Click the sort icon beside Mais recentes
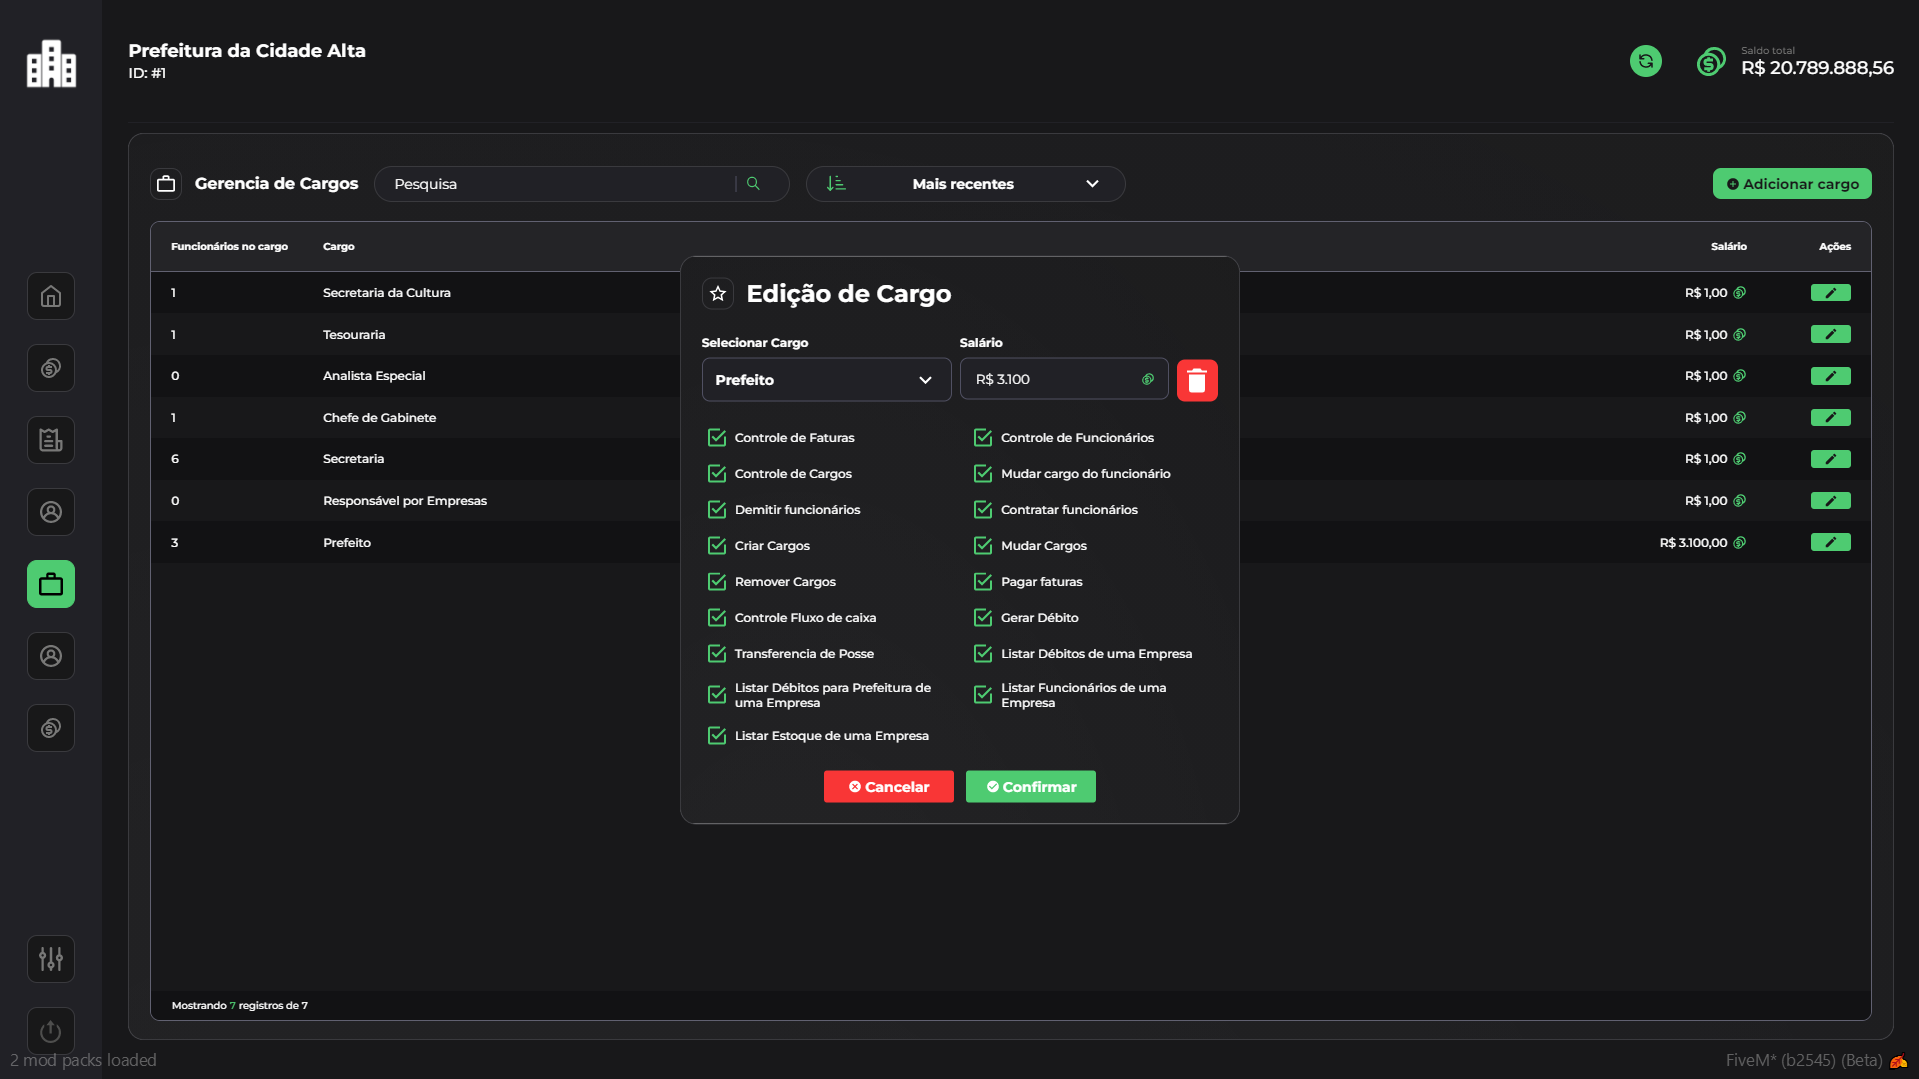 tap(836, 184)
